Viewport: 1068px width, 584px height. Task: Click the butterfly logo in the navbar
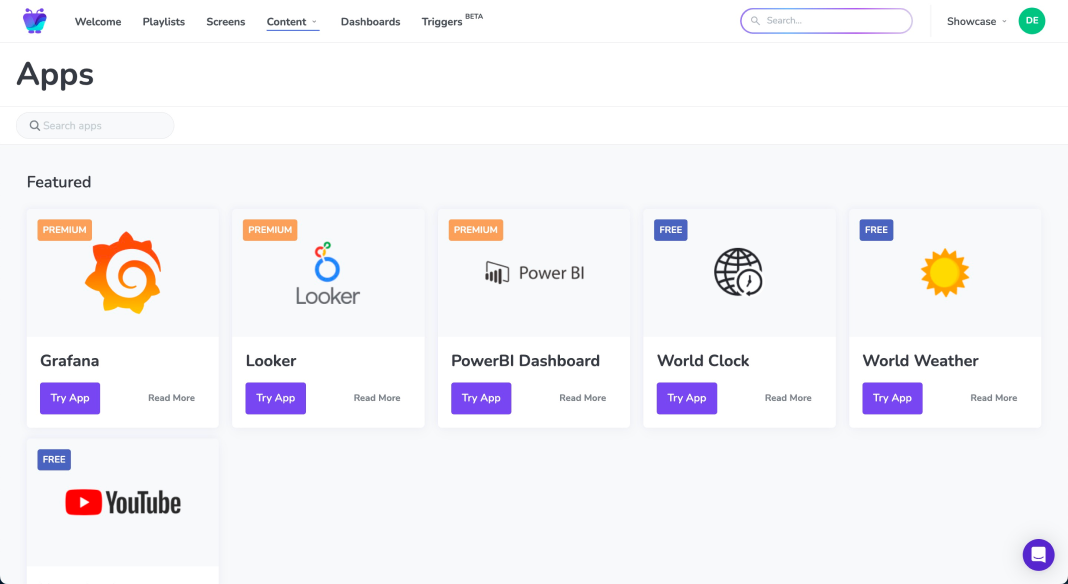point(35,20)
